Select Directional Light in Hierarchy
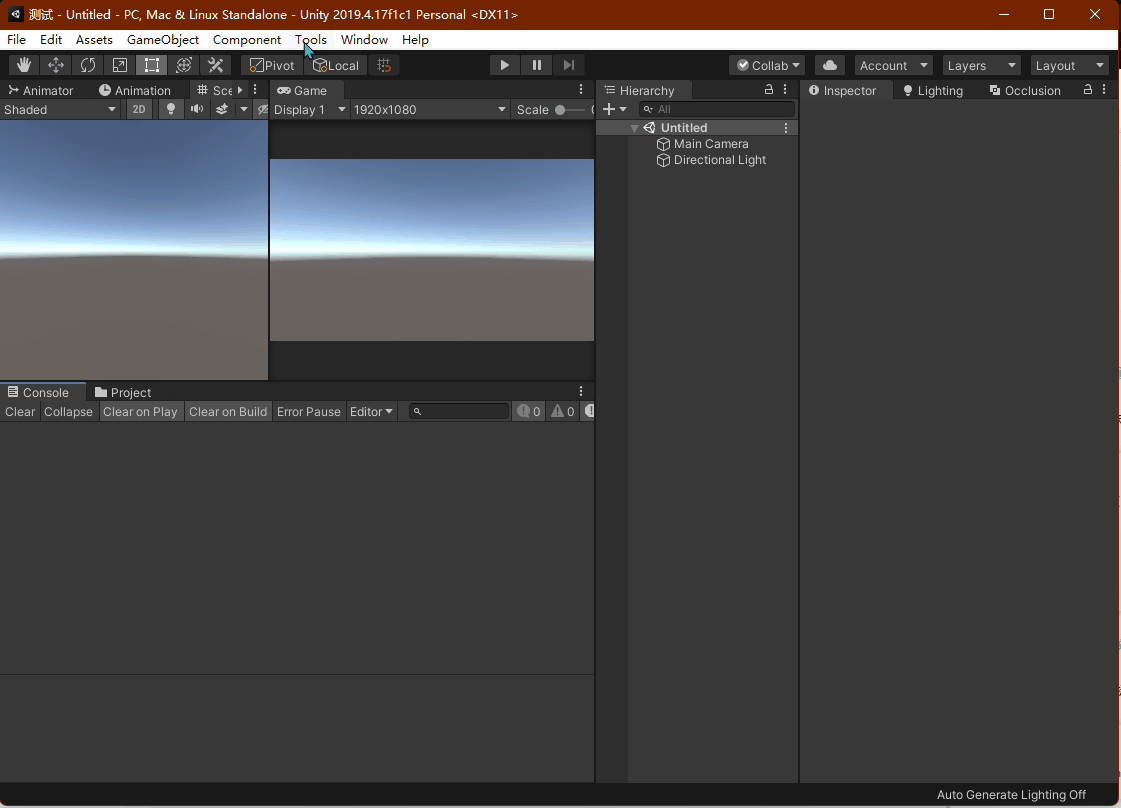The image size is (1121, 808). (x=711, y=160)
